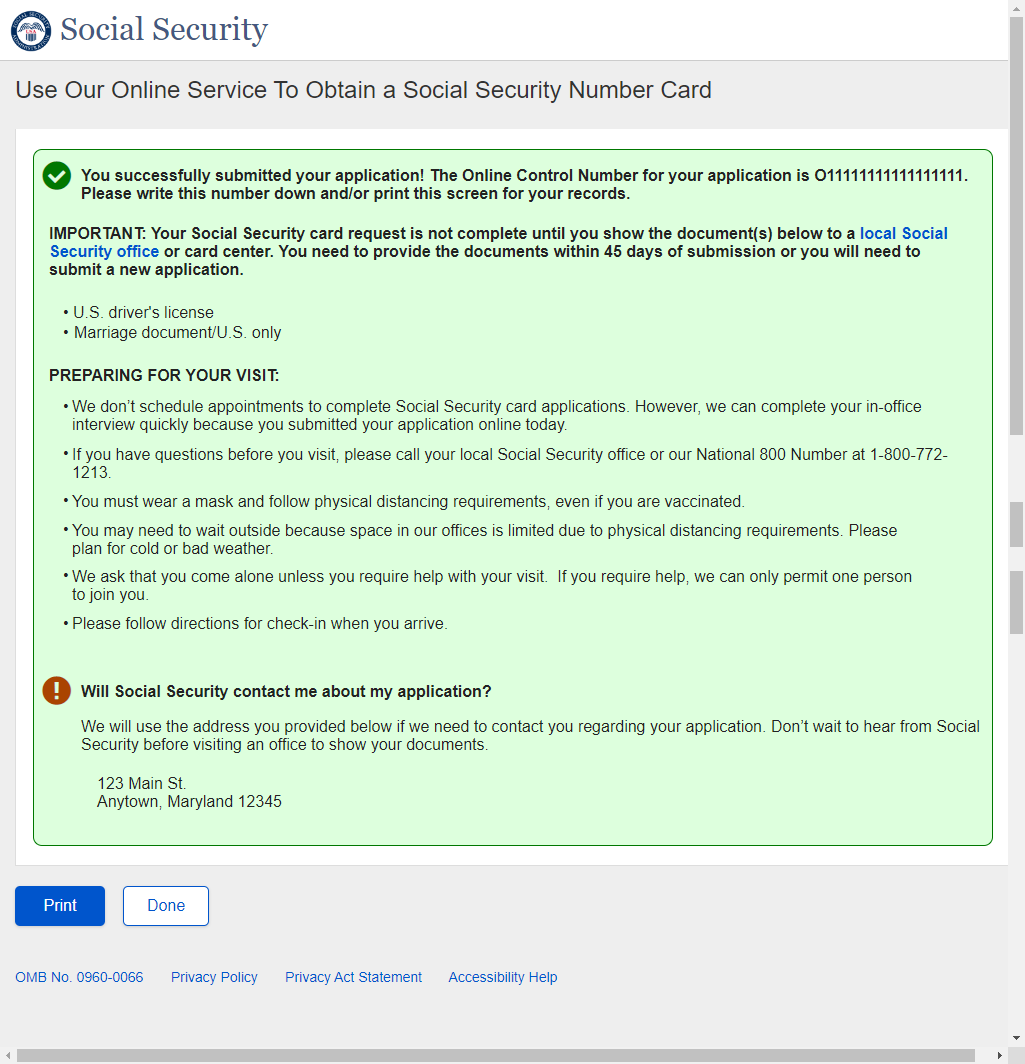Click the Social Security seal logo
This screenshot has height=1064, width=1025.
(30, 30)
